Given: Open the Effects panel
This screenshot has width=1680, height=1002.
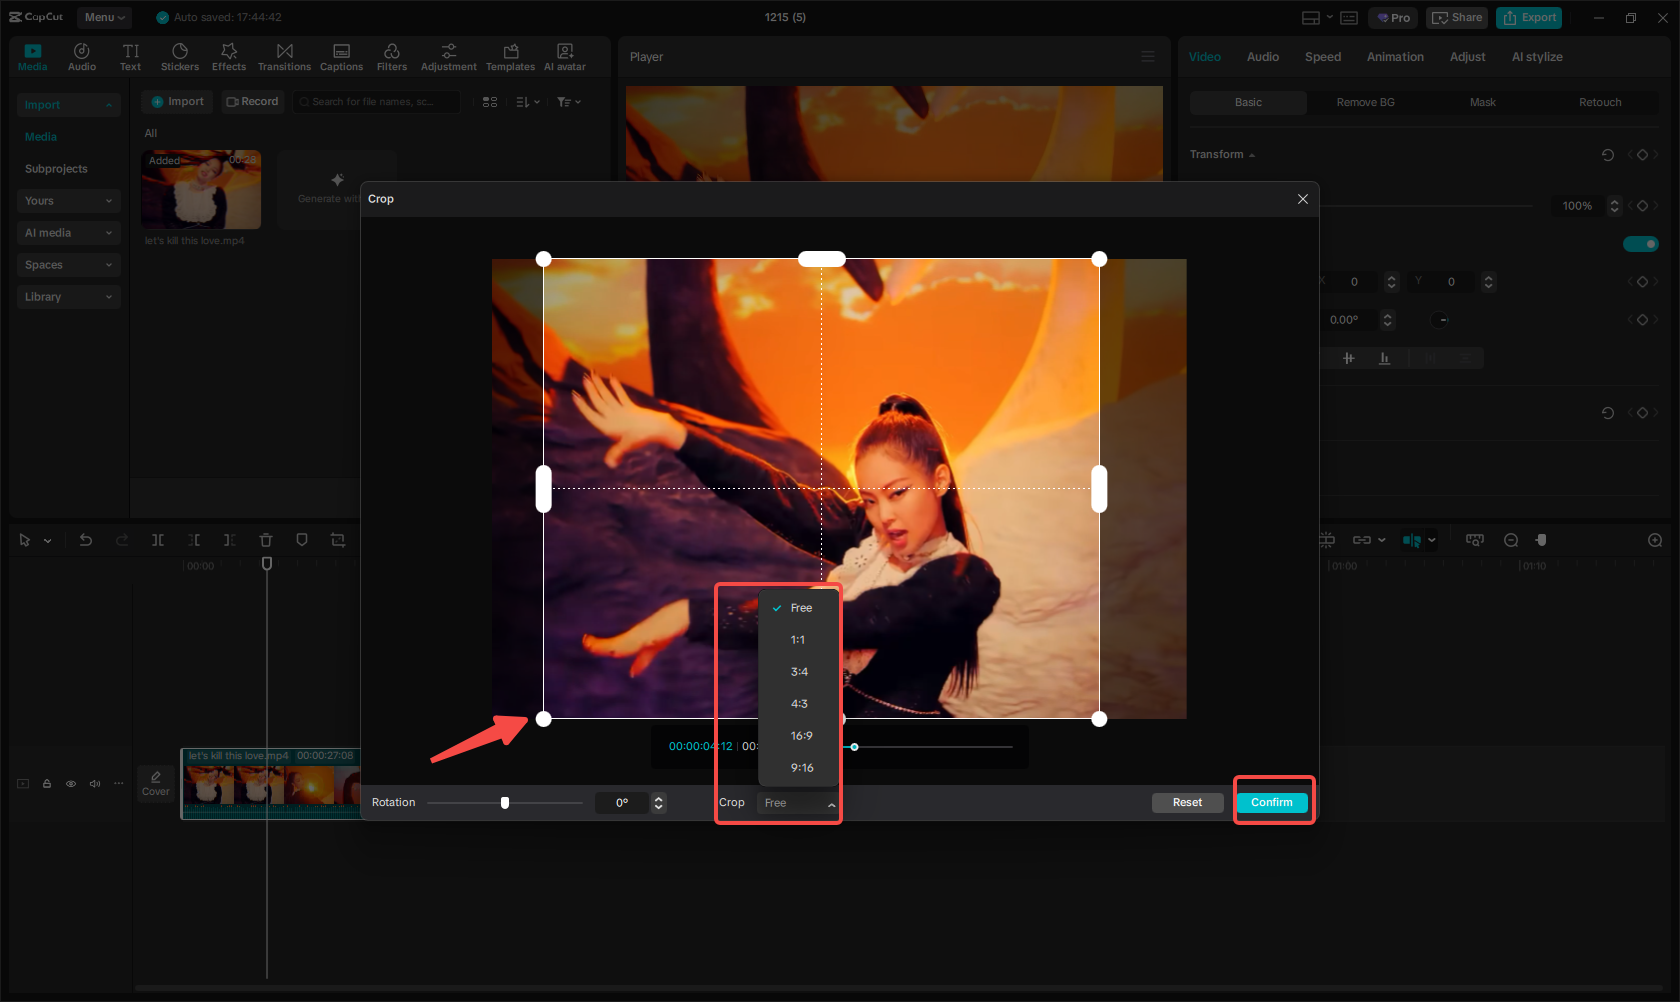Looking at the screenshot, I should [x=229, y=55].
